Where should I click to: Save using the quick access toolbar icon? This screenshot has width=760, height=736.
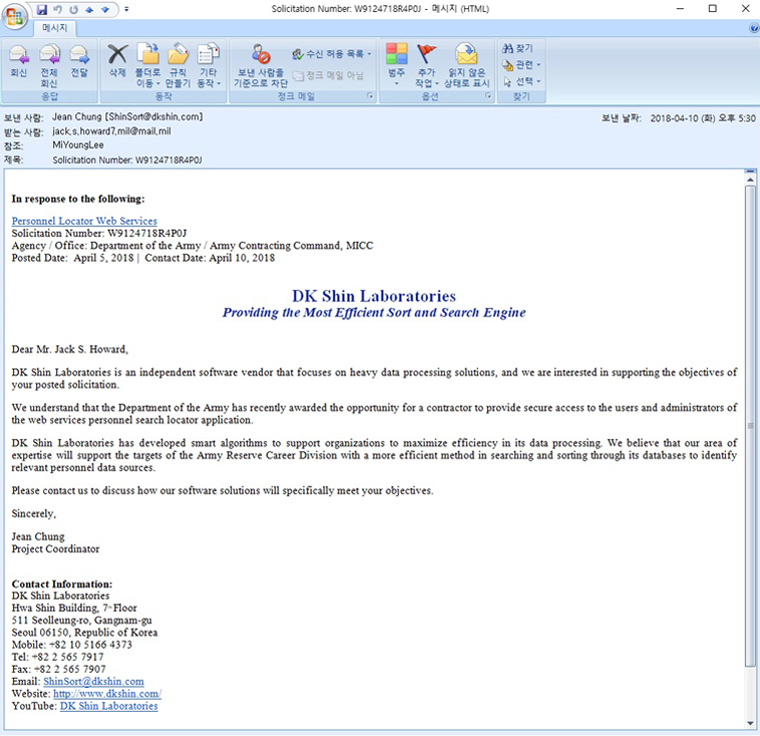pyautogui.click(x=42, y=9)
